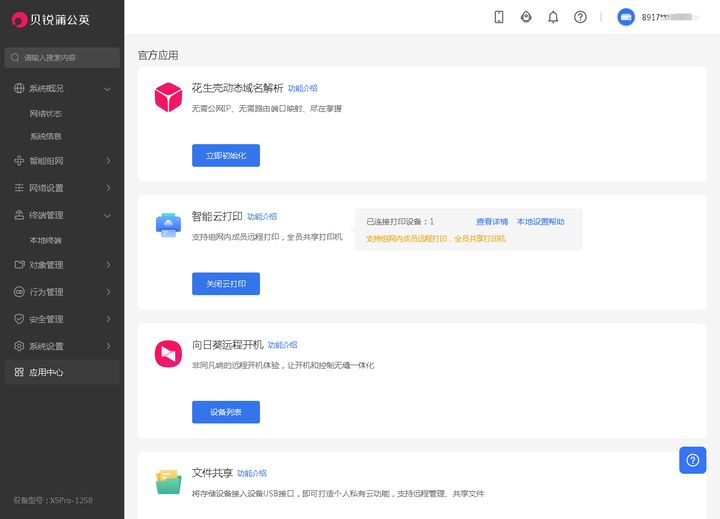Image resolution: width=720 pixels, height=519 pixels.
Task: Open the 查看详情 link for printers
Action: pos(491,222)
